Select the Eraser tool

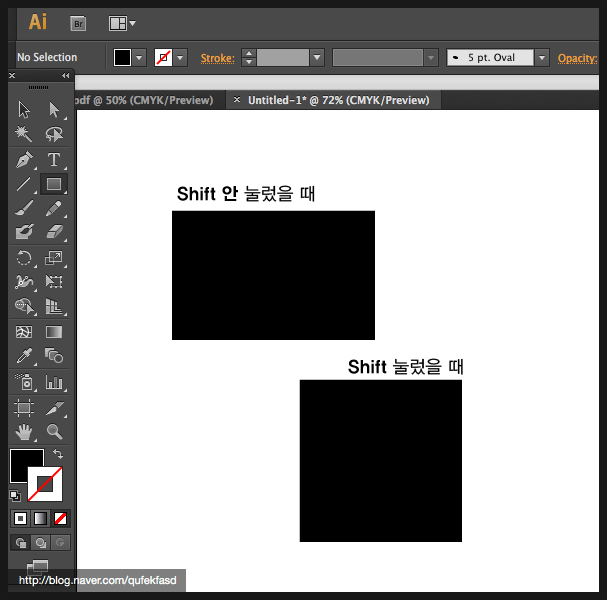pyautogui.click(x=54, y=232)
